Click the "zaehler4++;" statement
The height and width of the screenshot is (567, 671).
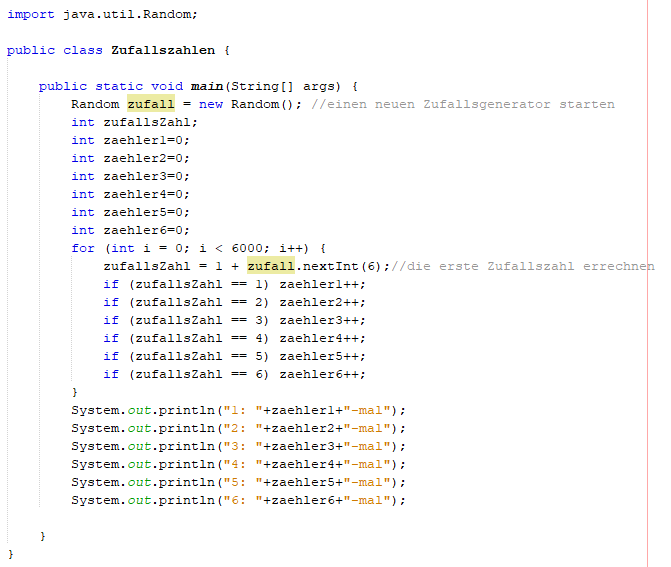click(x=323, y=338)
